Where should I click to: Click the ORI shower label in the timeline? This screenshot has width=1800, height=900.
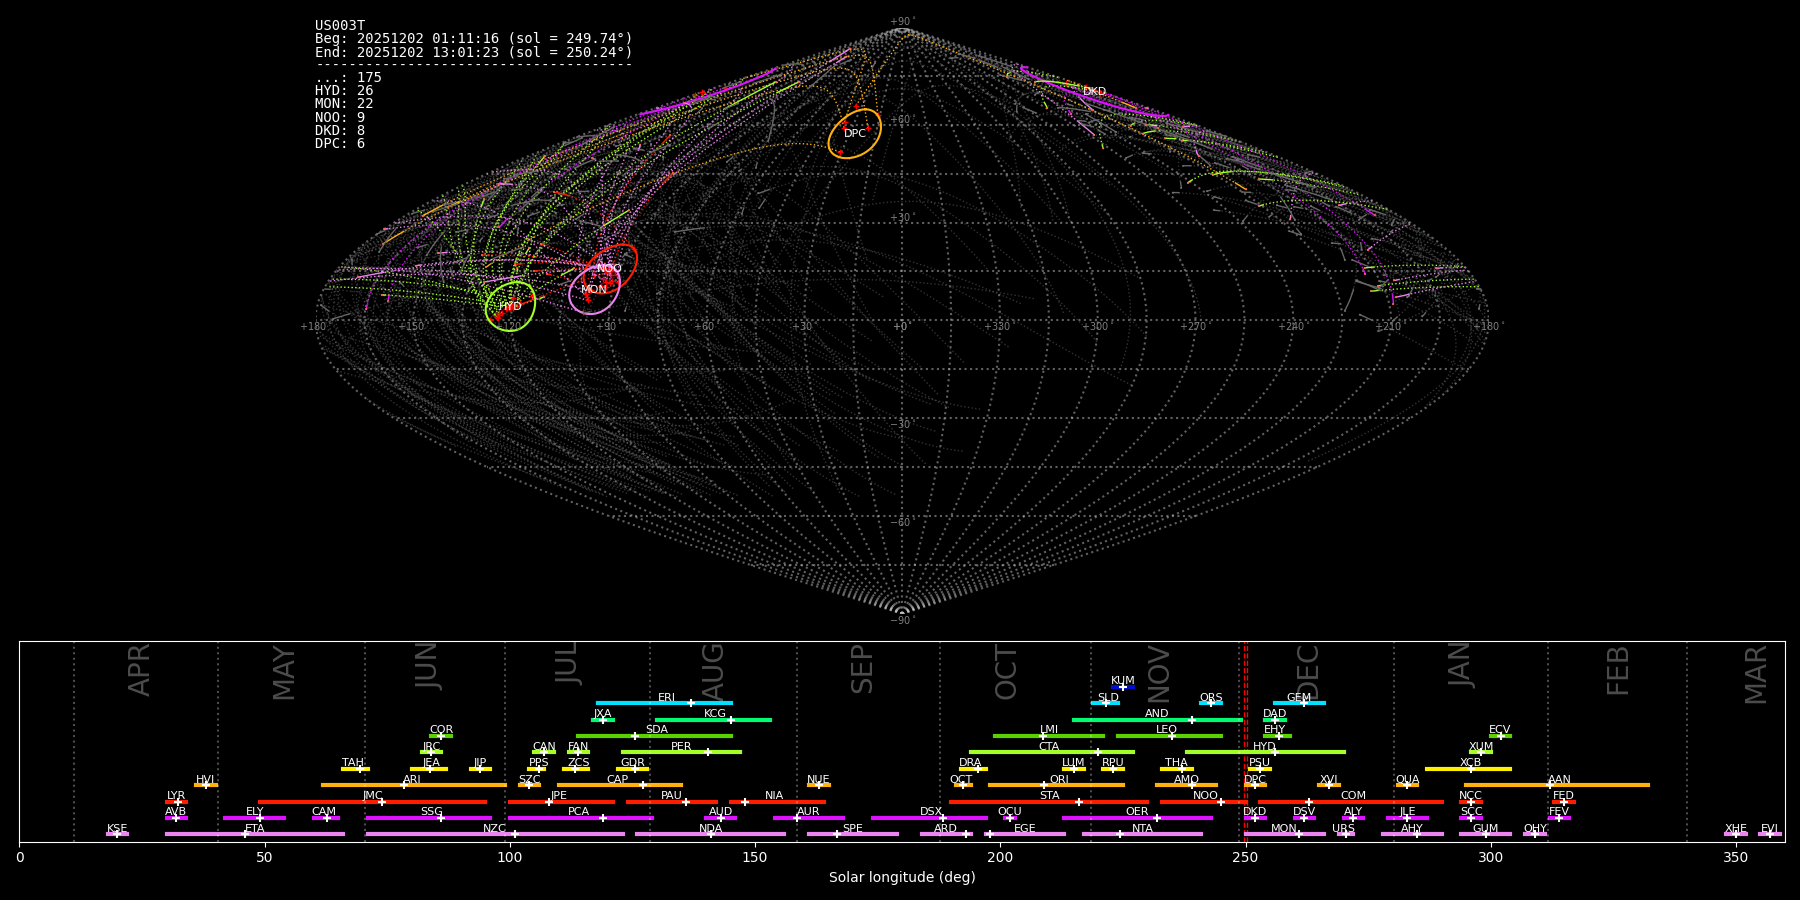coord(1059,780)
